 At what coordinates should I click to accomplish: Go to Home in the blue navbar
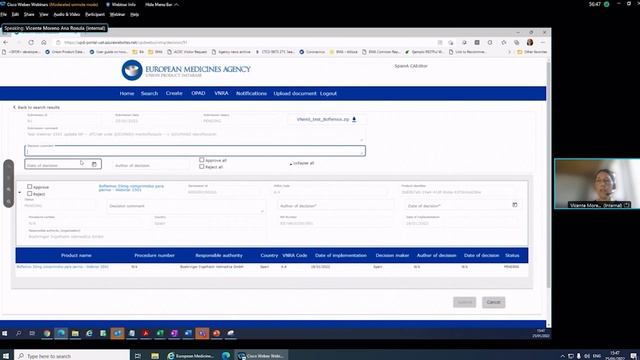(x=127, y=93)
